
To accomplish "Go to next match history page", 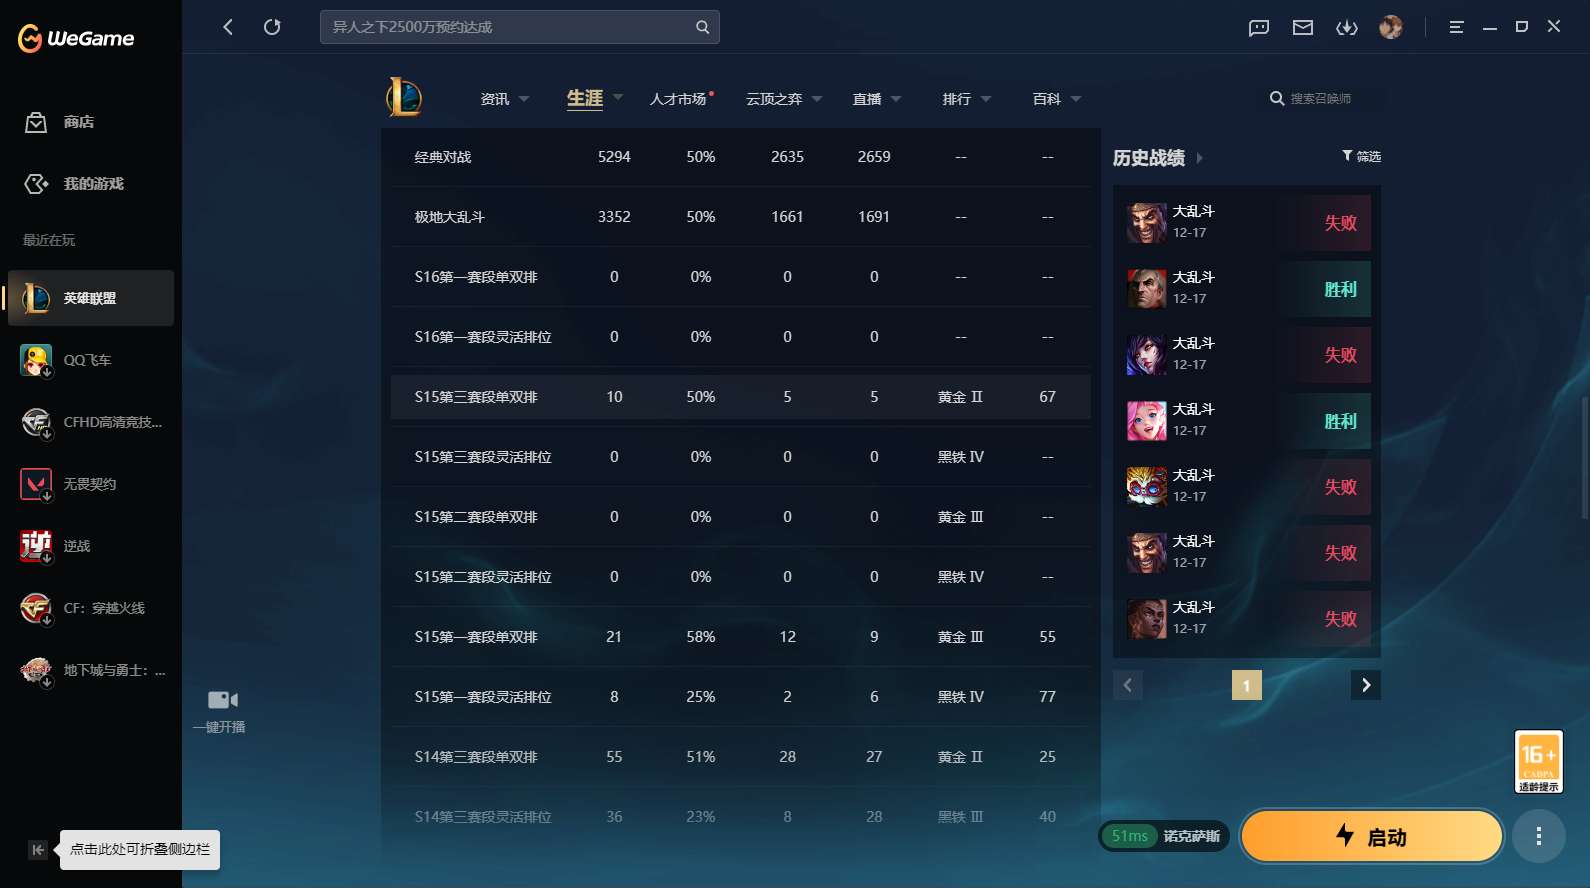I will pyautogui.click(x=1365, y=685).
